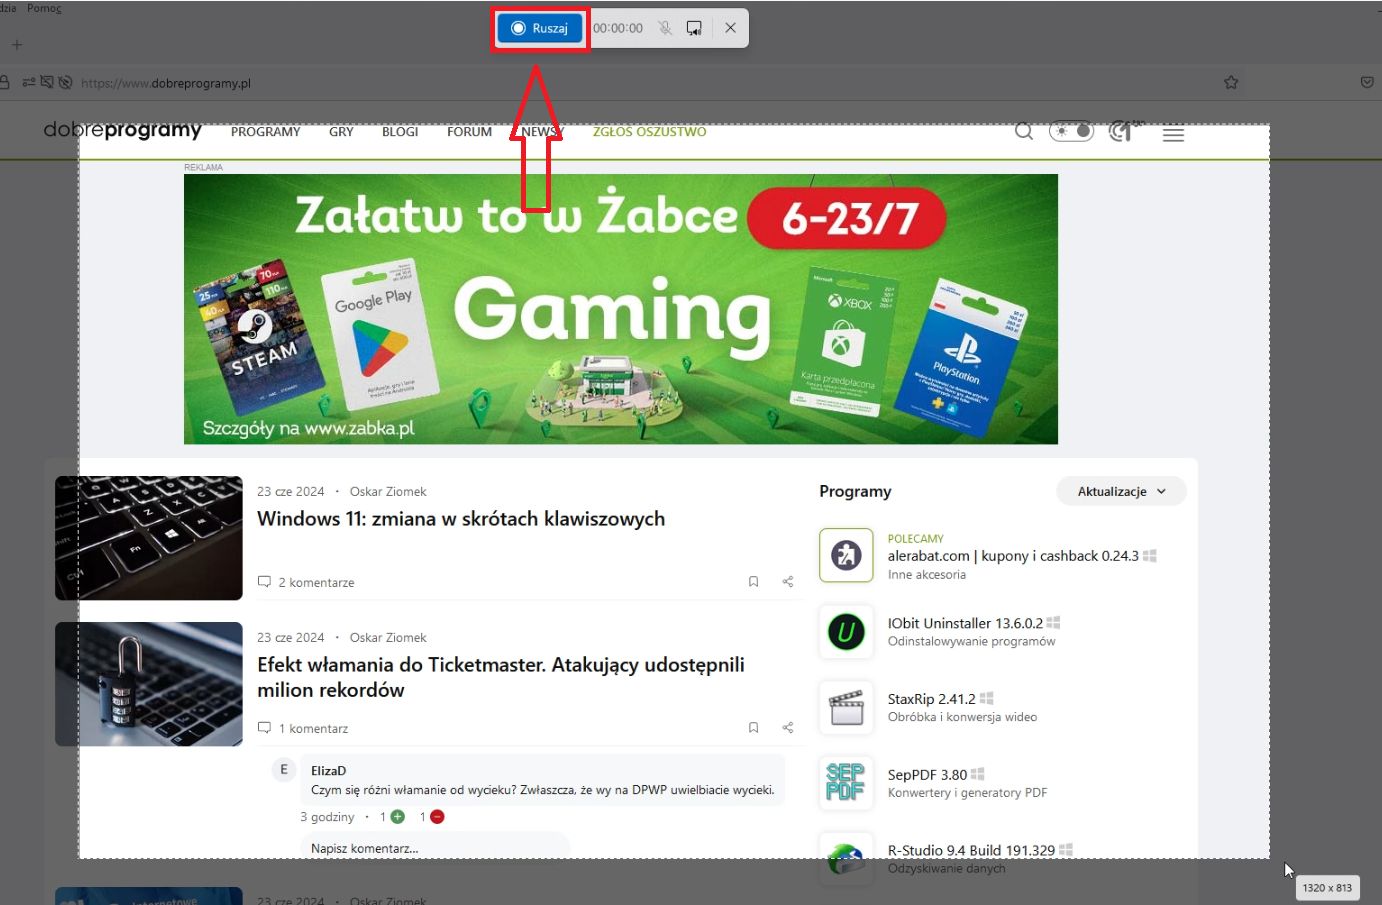Upvote ElizaD's comment with the green plus
Screen dimensions: 1382x905
click(396, 816)
